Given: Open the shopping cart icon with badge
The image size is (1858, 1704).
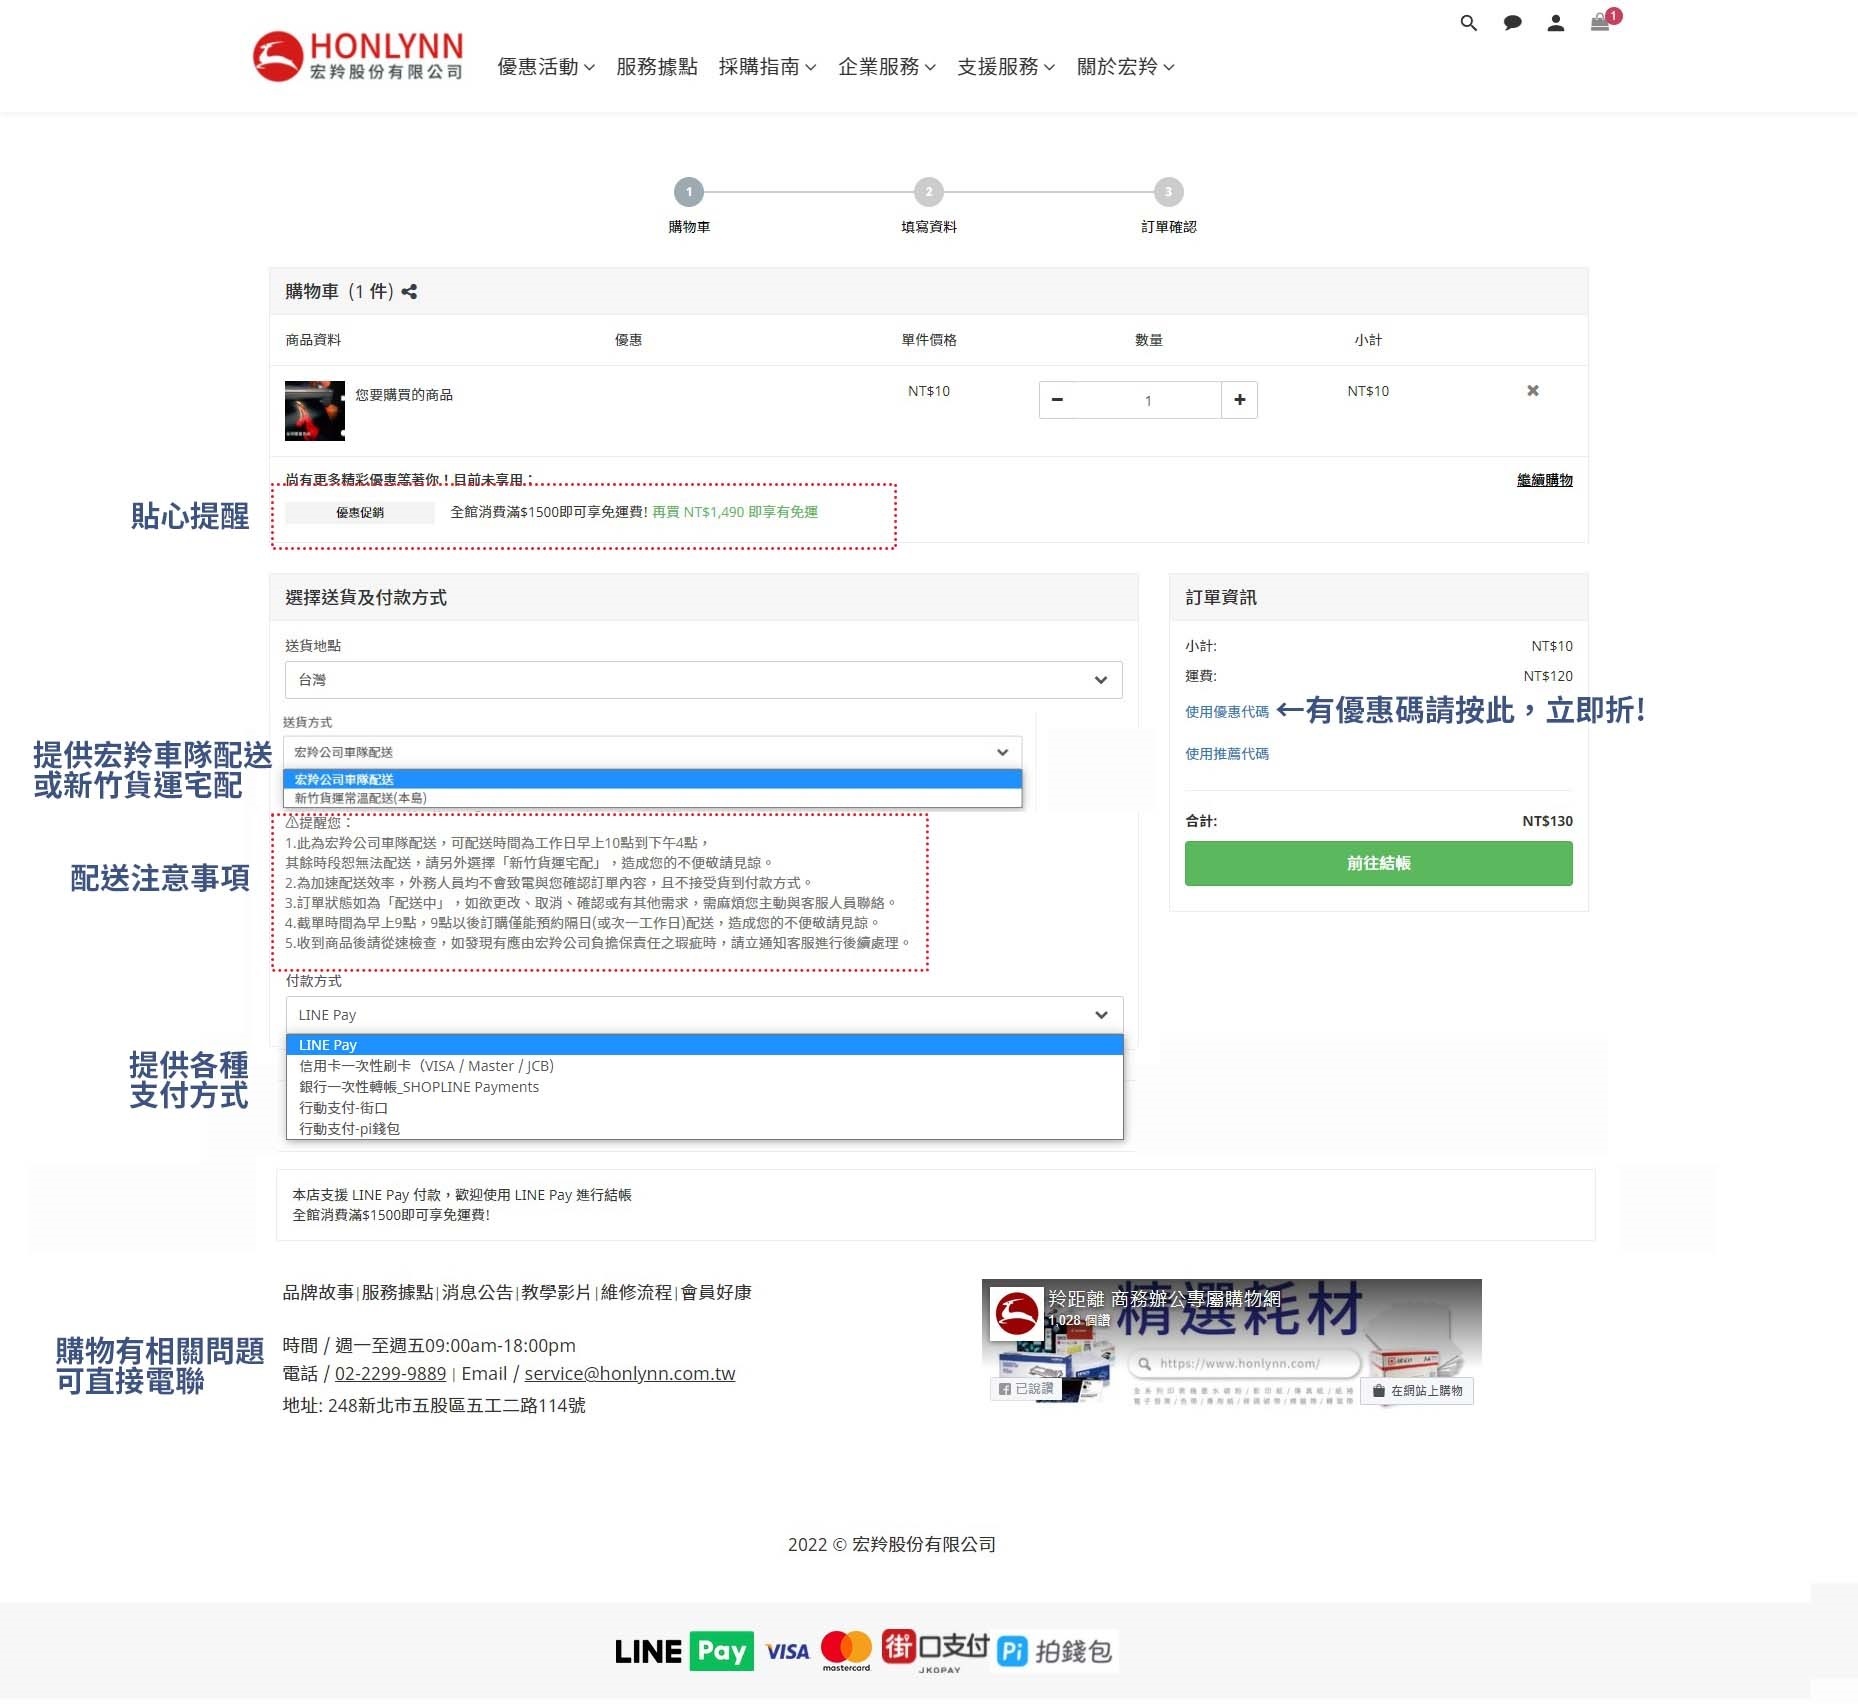Looking at the screenshot, I should (1603, 21).
